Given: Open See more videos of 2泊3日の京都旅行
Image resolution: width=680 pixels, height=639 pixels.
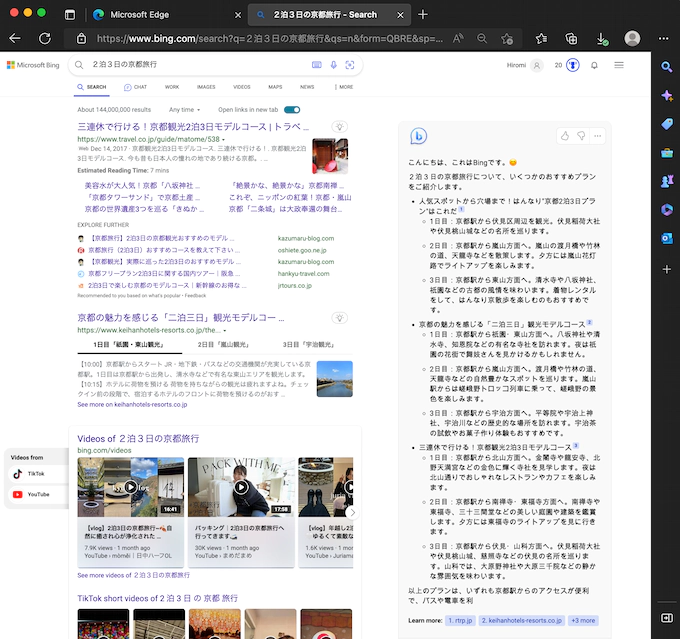Looking at the screenshot, I should pos(134,575).
